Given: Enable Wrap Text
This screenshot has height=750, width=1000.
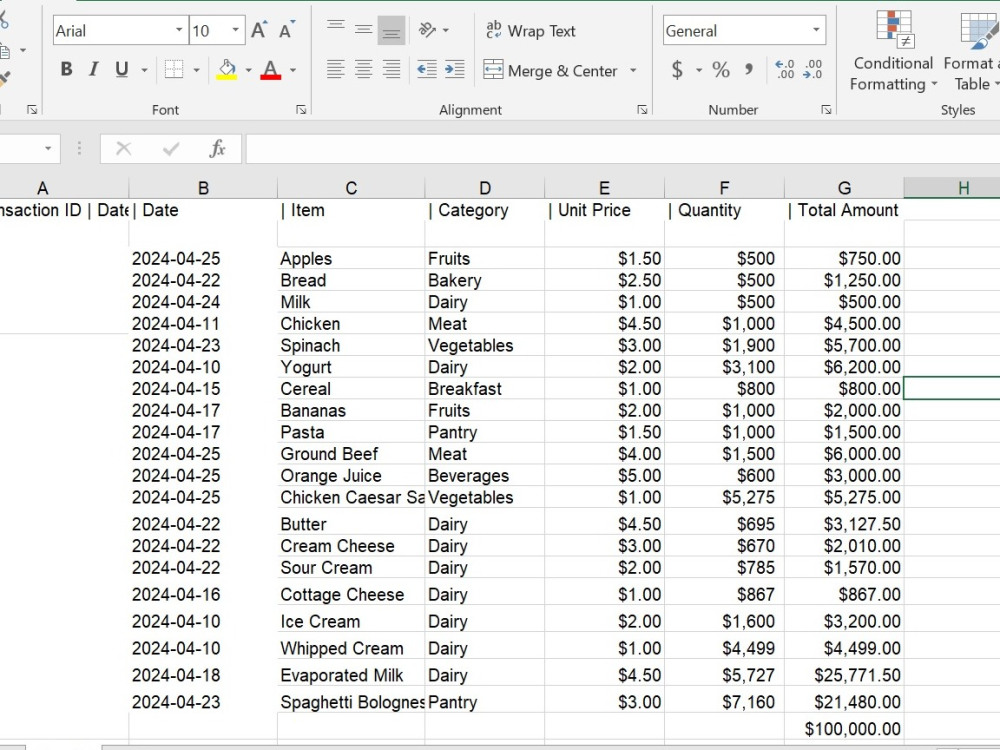Looking at the screenshot, I should click(x=531, y=31).
